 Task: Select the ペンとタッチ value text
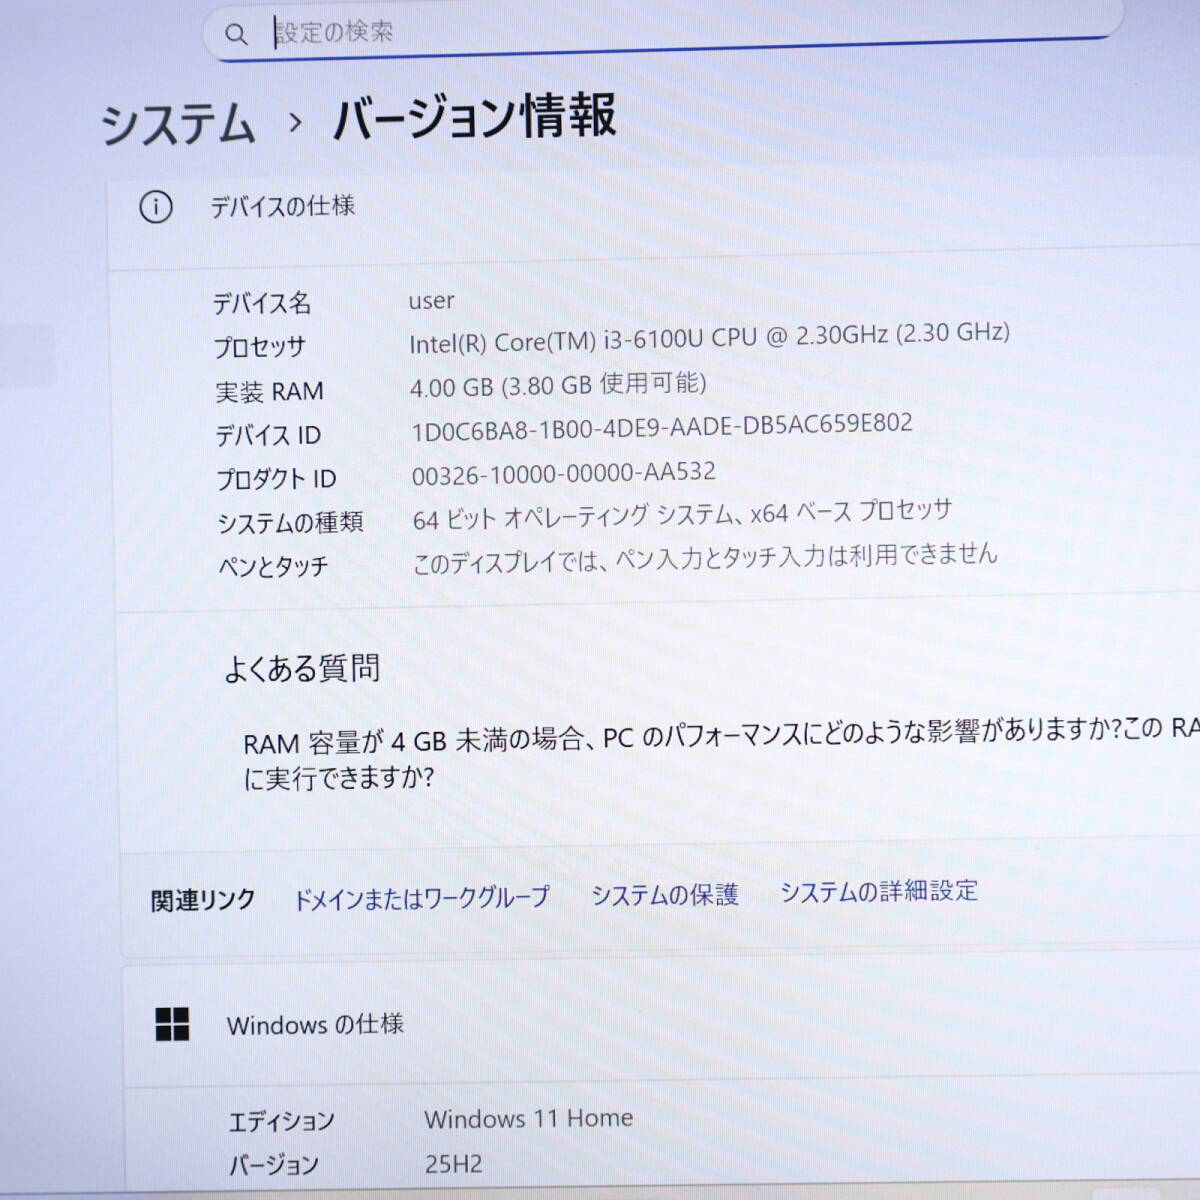click(705, 559)
